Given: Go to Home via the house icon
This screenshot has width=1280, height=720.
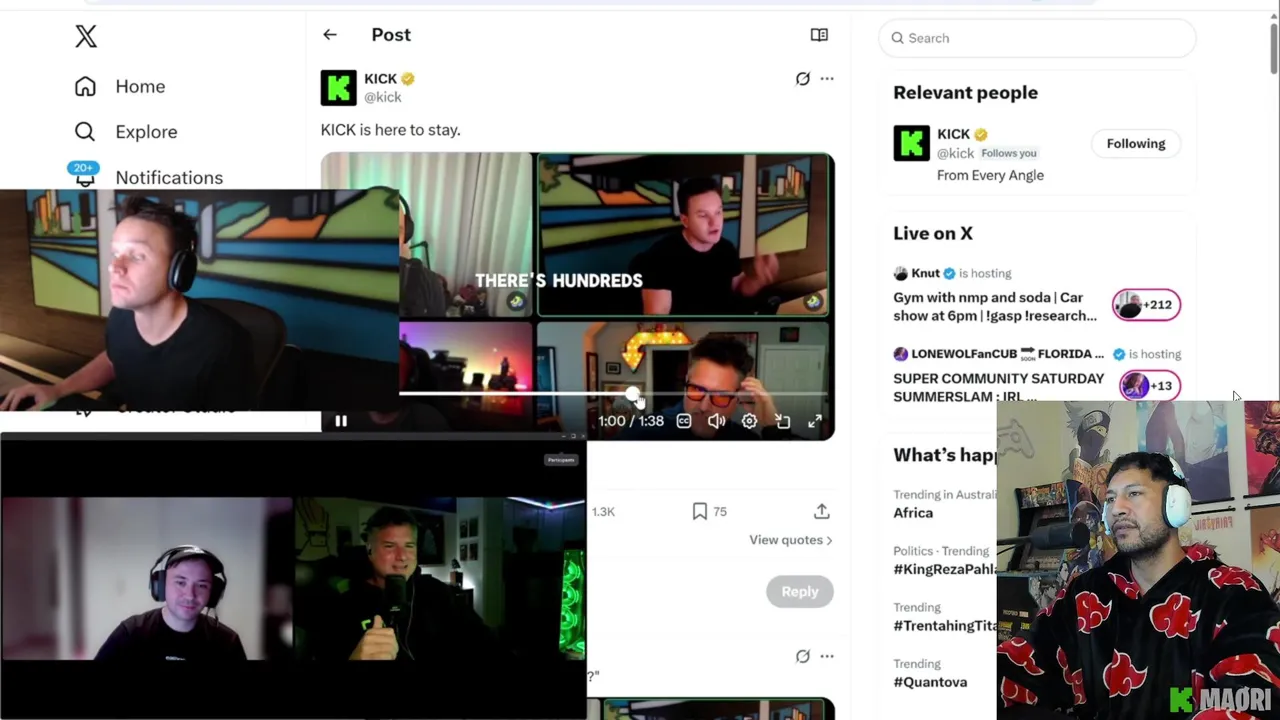Looking at the screenshot, I should tap(85, 87).
